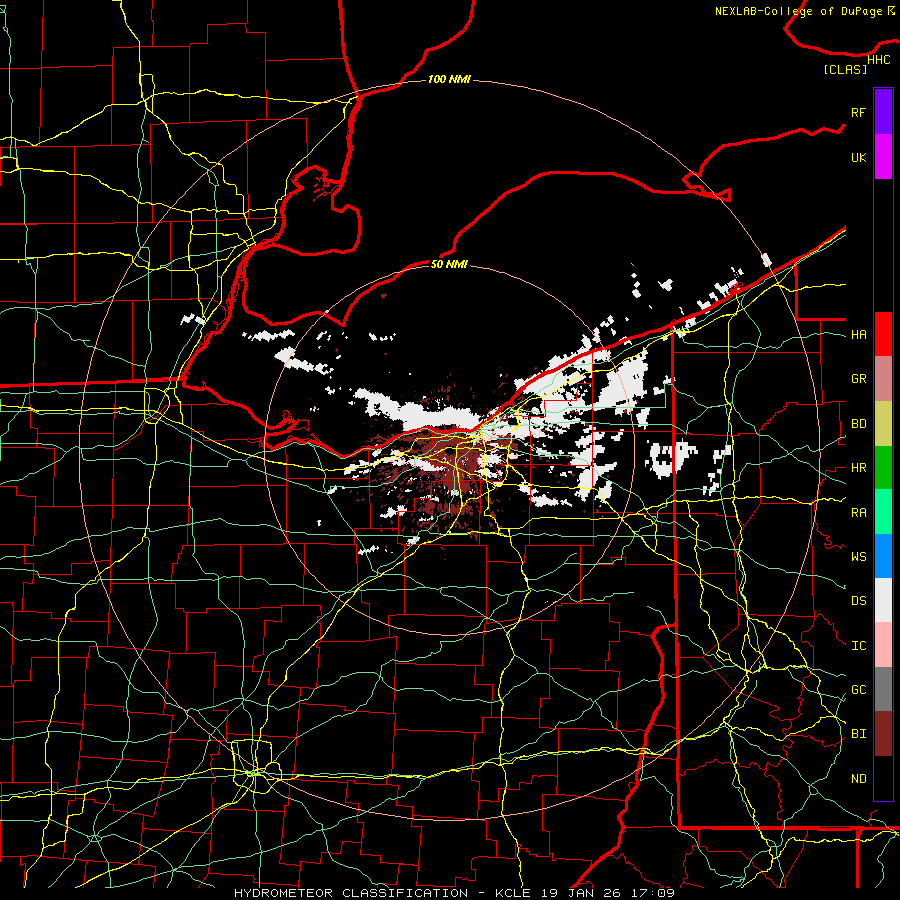
Task: Click the 100 NMI range ring label
Action: point(449,79)
